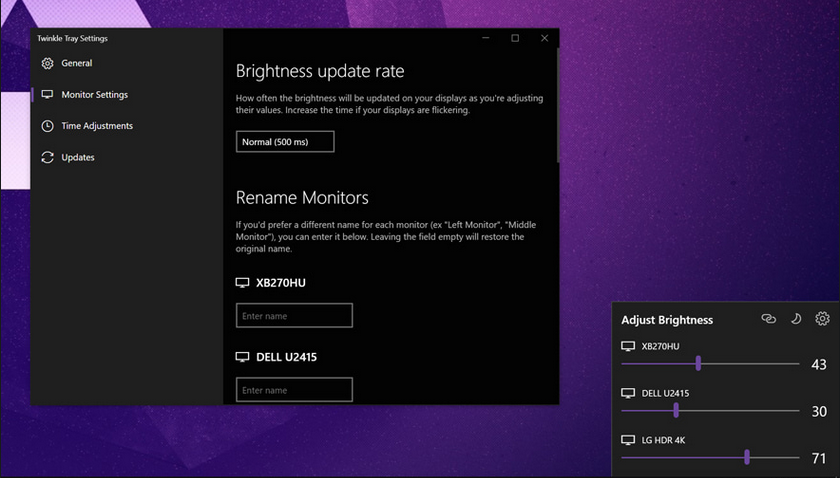Click the XB270HU brightness slider

[710, 364]
